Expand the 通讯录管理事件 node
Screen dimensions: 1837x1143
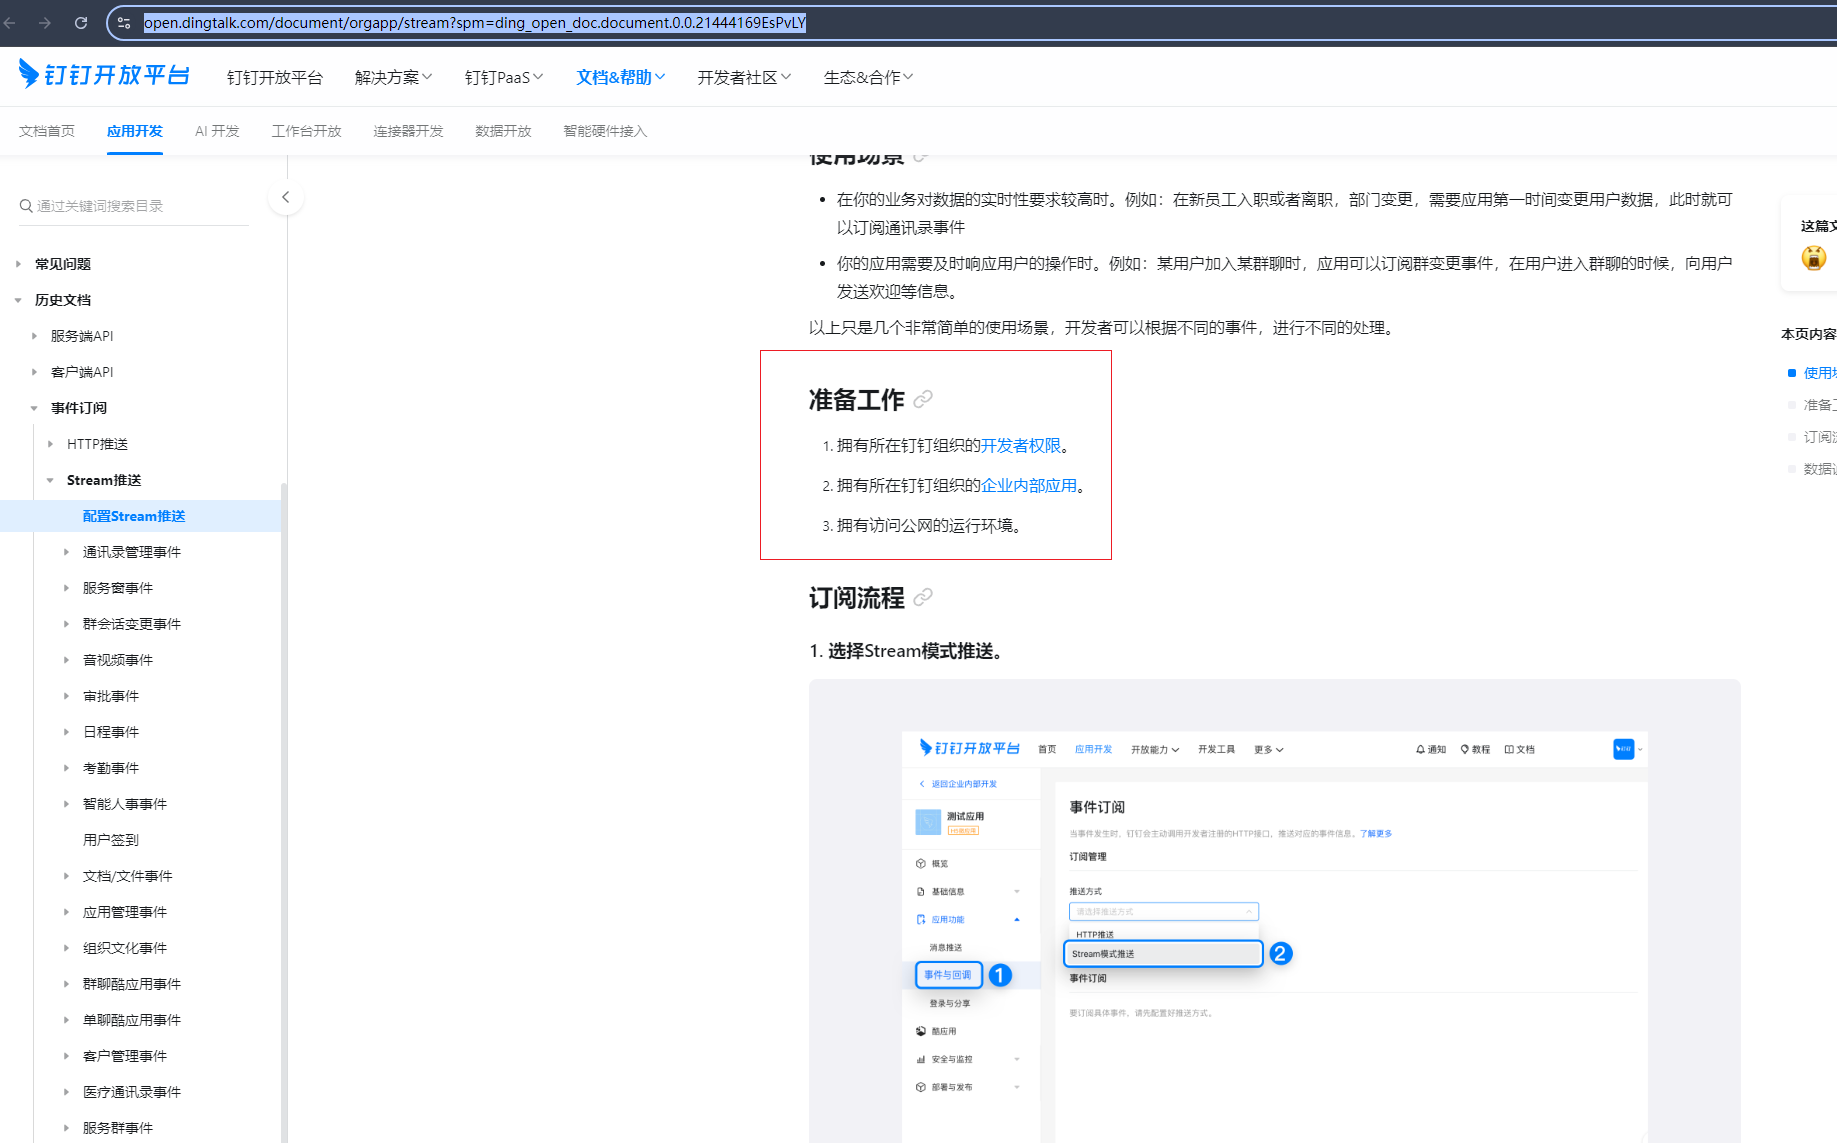[66, 552]
